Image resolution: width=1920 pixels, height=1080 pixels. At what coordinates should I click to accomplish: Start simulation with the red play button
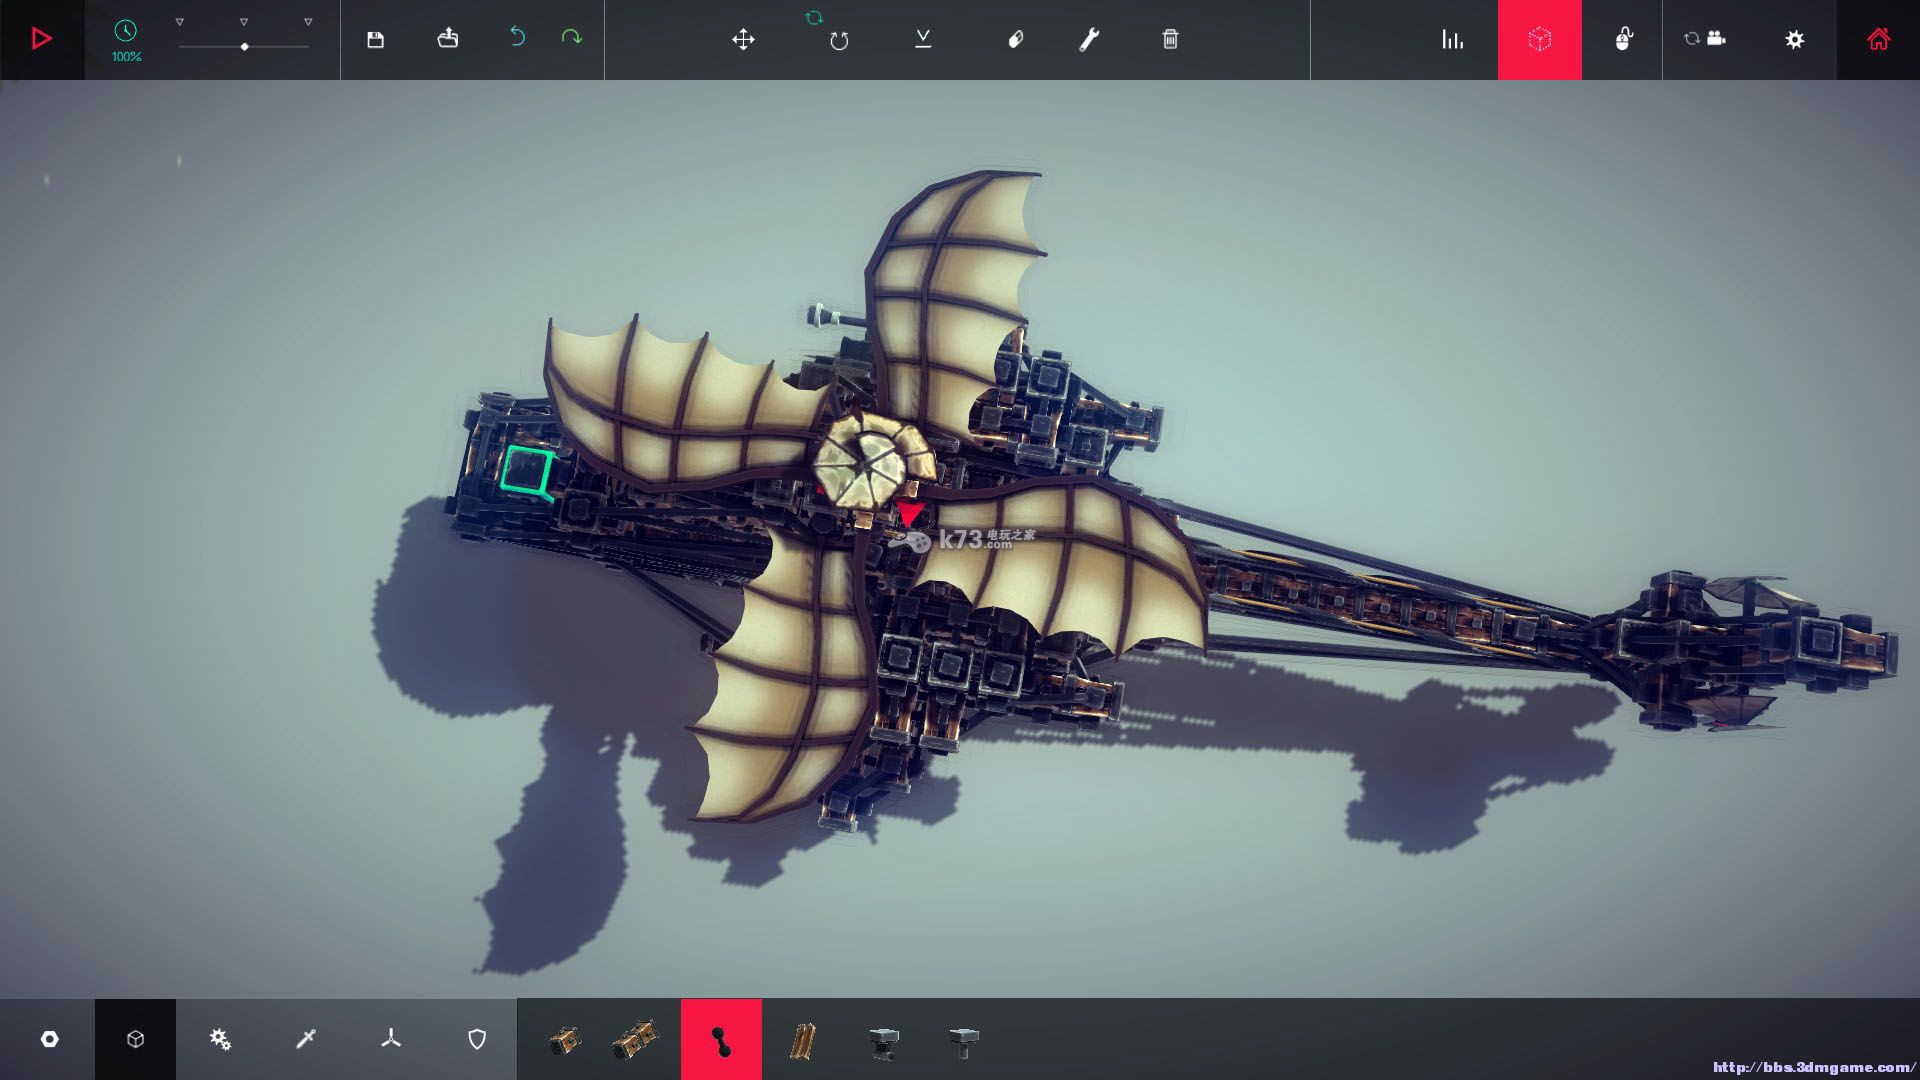pos(42,39)
